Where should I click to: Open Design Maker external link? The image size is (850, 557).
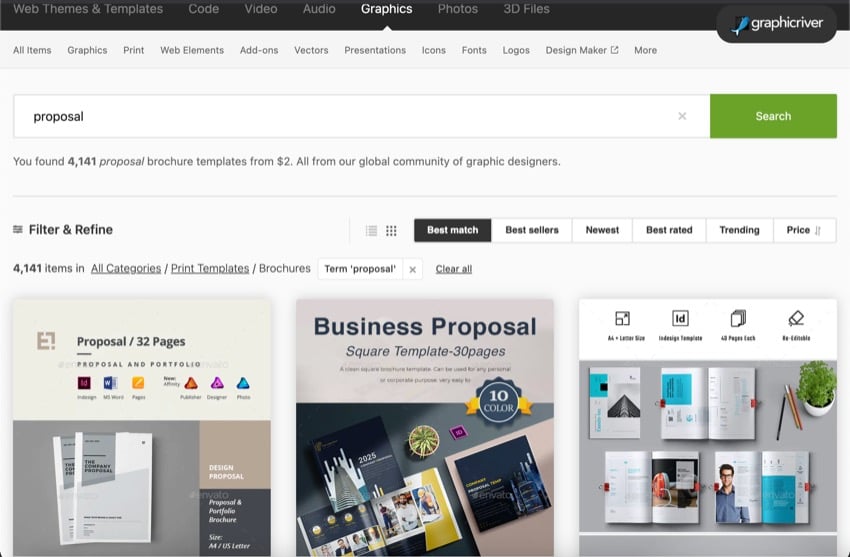click(582, 50)
